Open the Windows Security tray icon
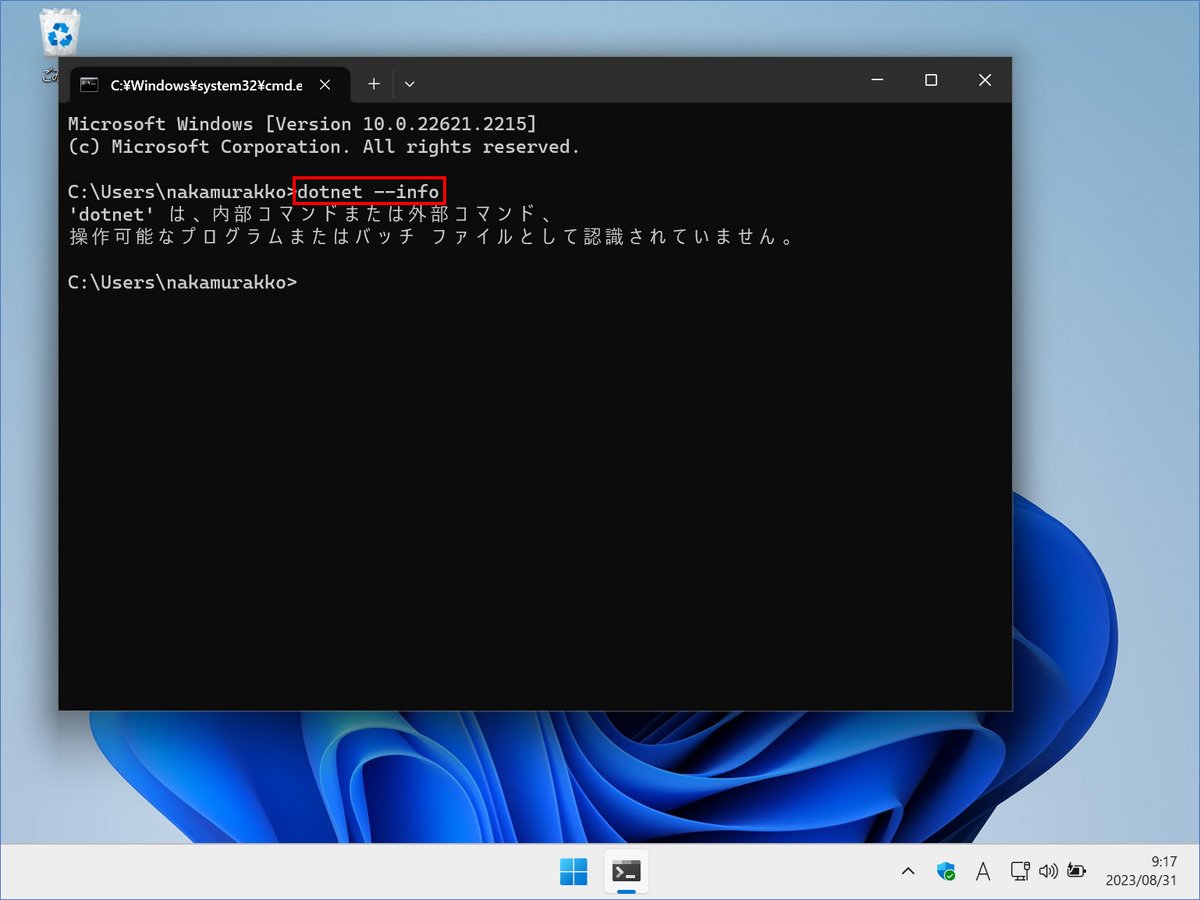The width and height of the screenshot is (1200, 900). tap(946, 872)
